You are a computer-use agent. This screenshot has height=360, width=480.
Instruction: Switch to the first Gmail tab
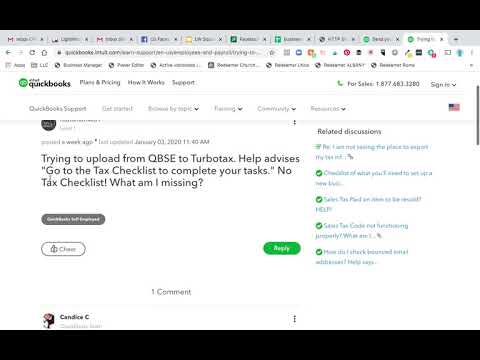25,39
